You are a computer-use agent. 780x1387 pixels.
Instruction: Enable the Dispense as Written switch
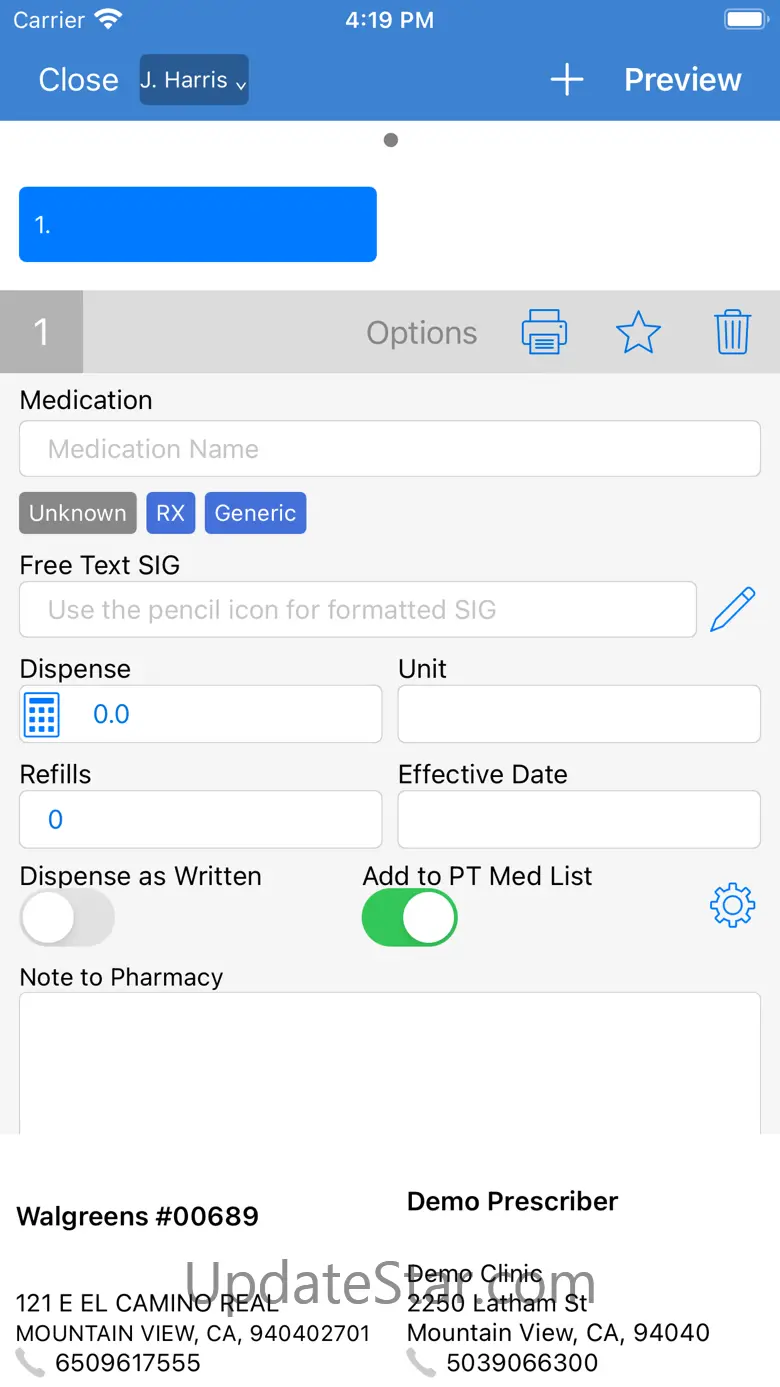68,918
